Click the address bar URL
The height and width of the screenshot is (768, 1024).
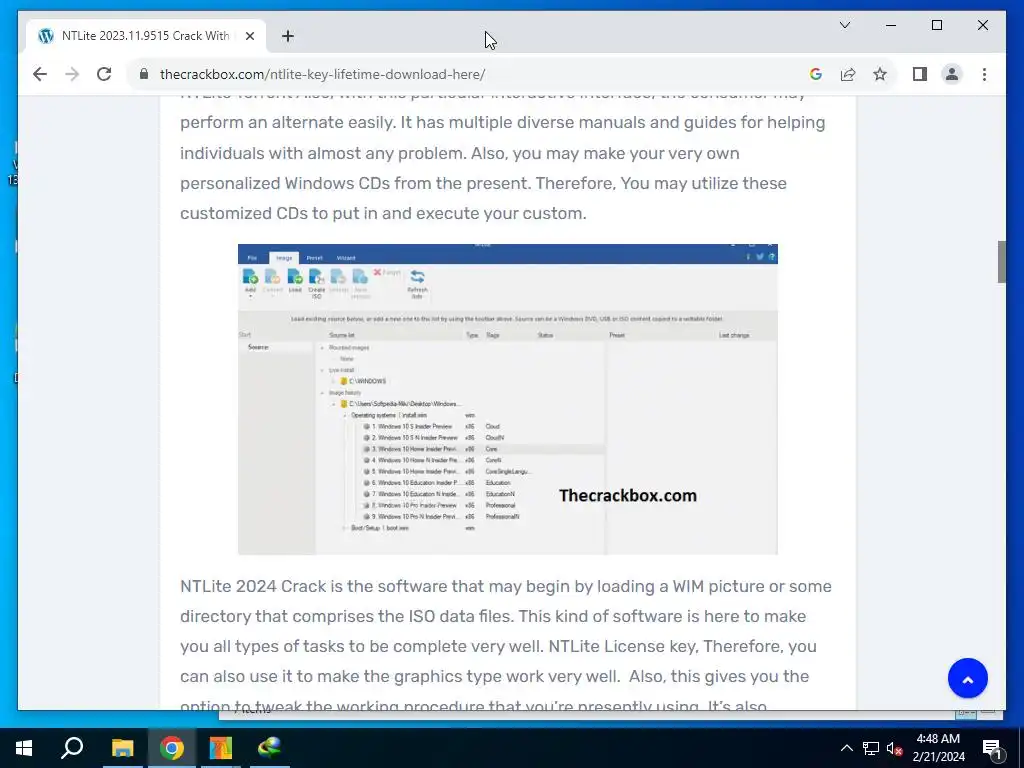322,74
